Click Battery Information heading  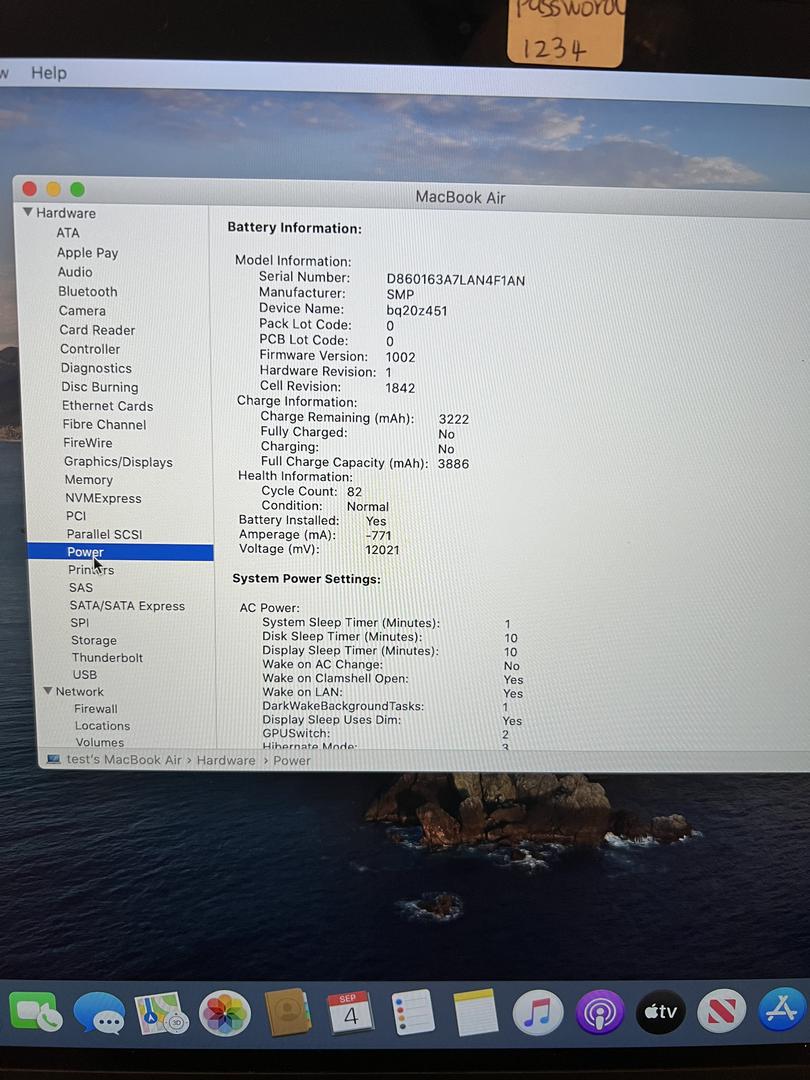pyautogui.click(x=294, y=228)
